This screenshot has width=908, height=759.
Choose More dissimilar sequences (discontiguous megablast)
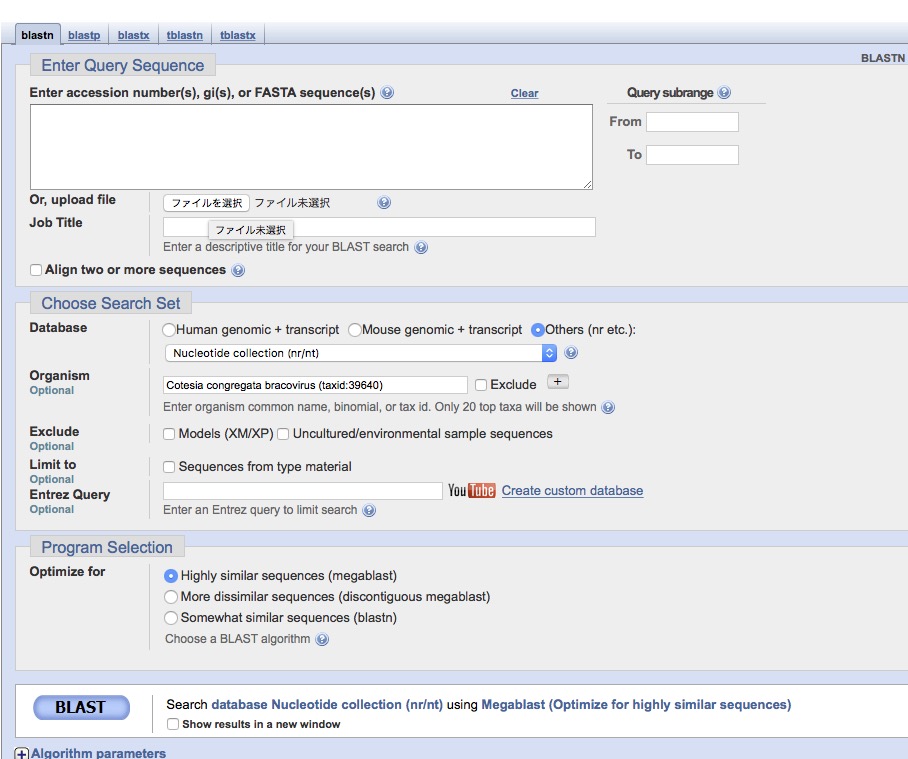tap(170, 597)
